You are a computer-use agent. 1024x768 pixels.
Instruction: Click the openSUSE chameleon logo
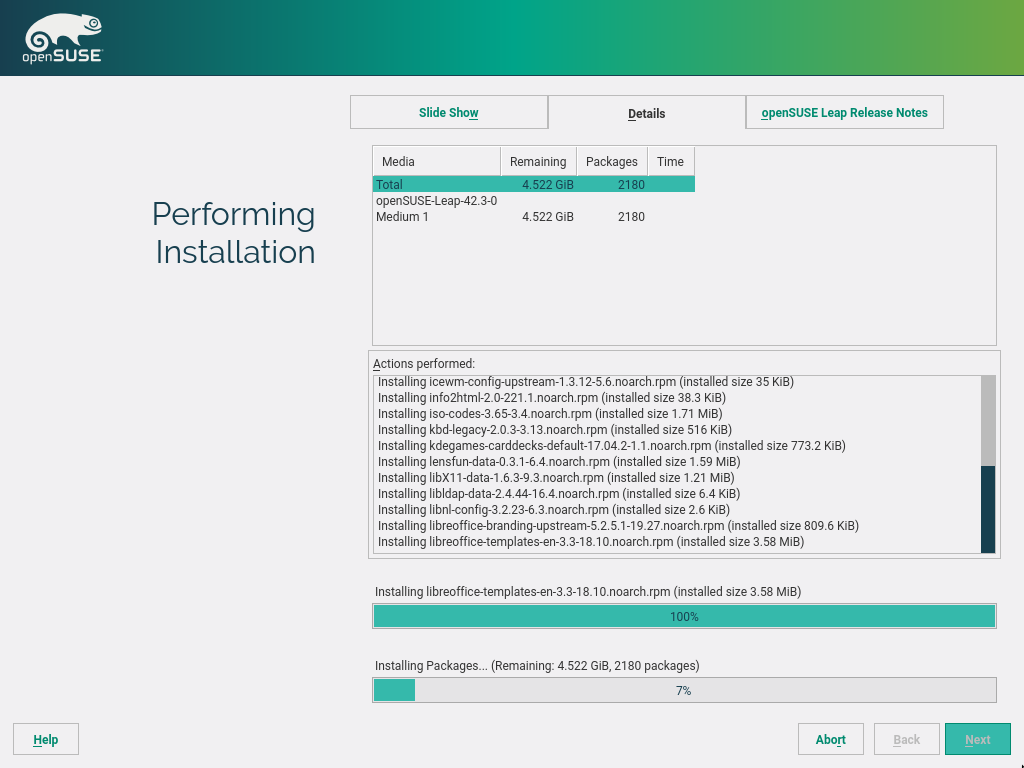(62, 40)
